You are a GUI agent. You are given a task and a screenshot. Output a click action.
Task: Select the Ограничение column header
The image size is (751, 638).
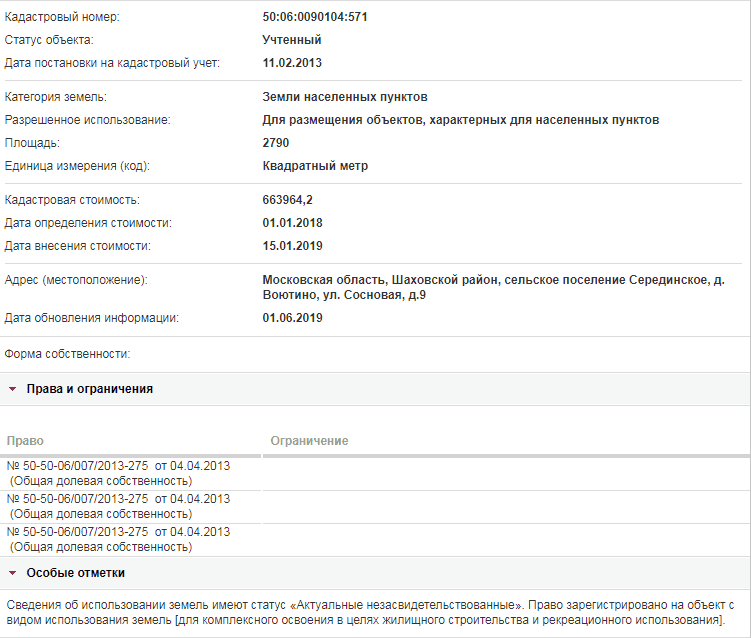point(309,441)
